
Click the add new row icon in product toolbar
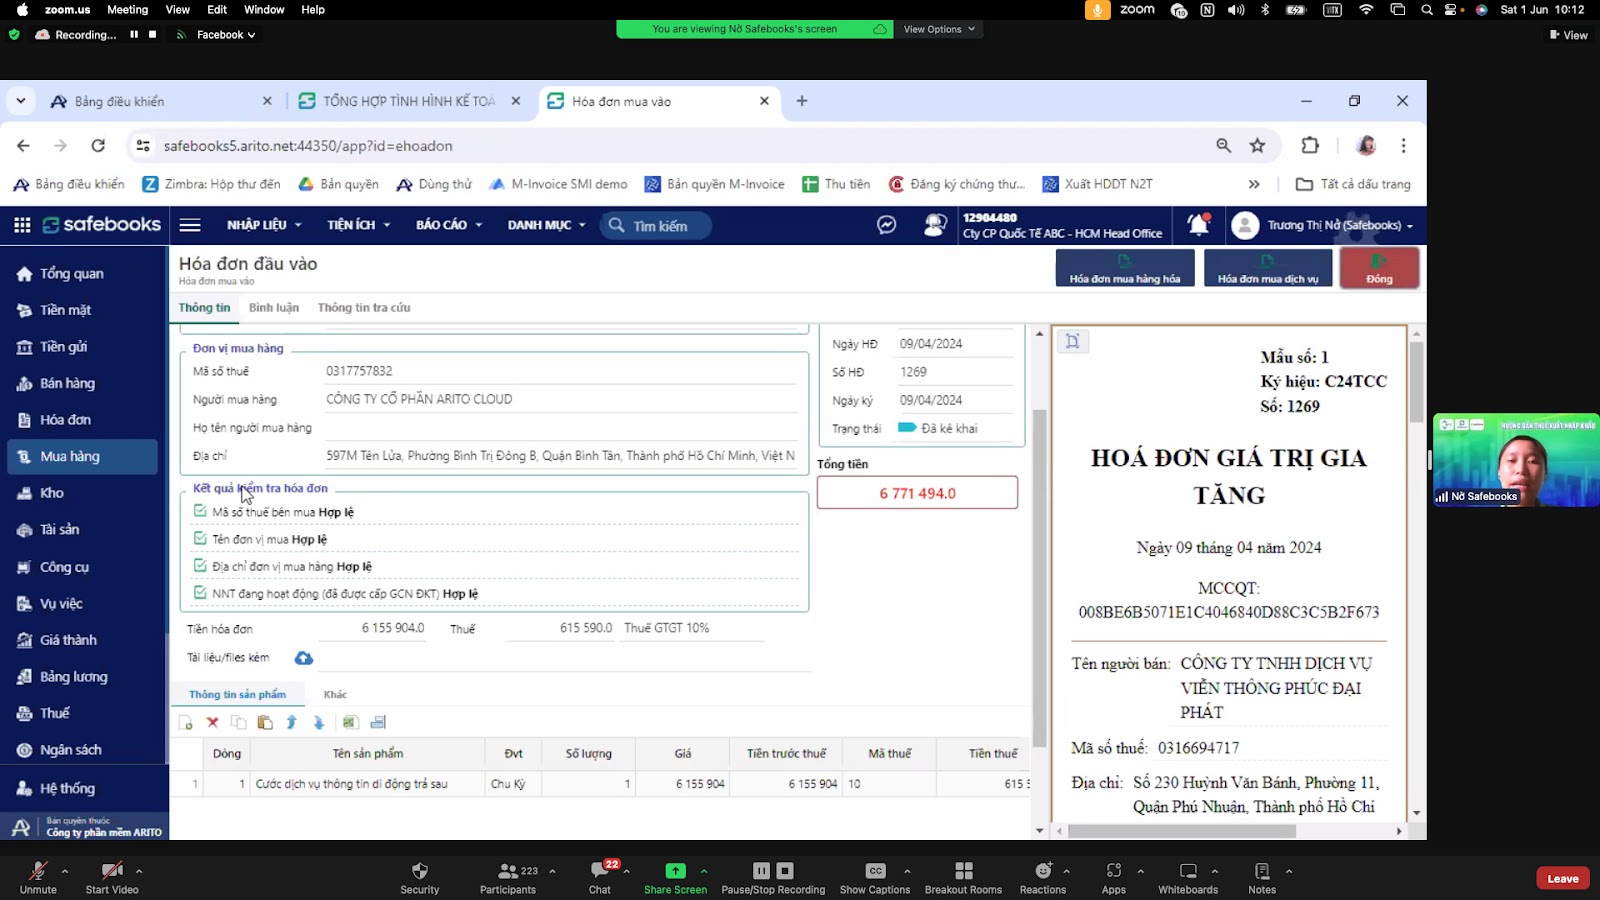186,722
